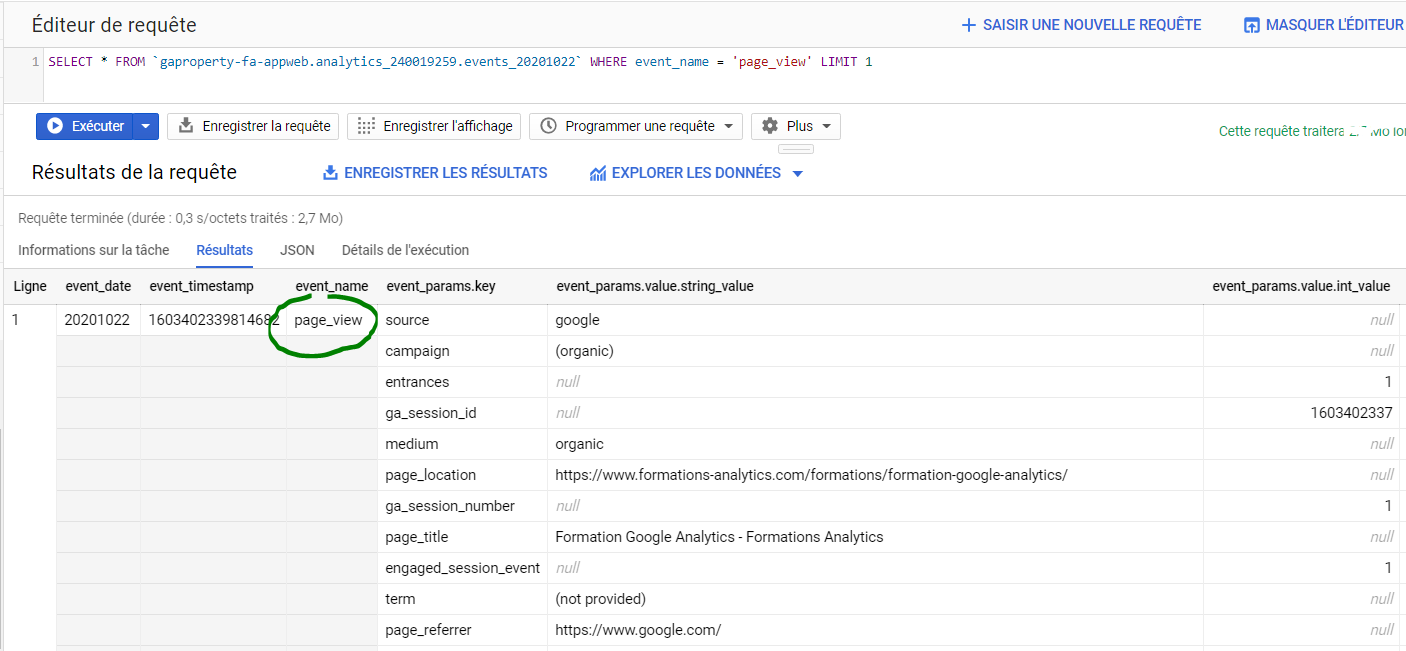Click the play icon in the Exécuter button

tap(56, 126)
